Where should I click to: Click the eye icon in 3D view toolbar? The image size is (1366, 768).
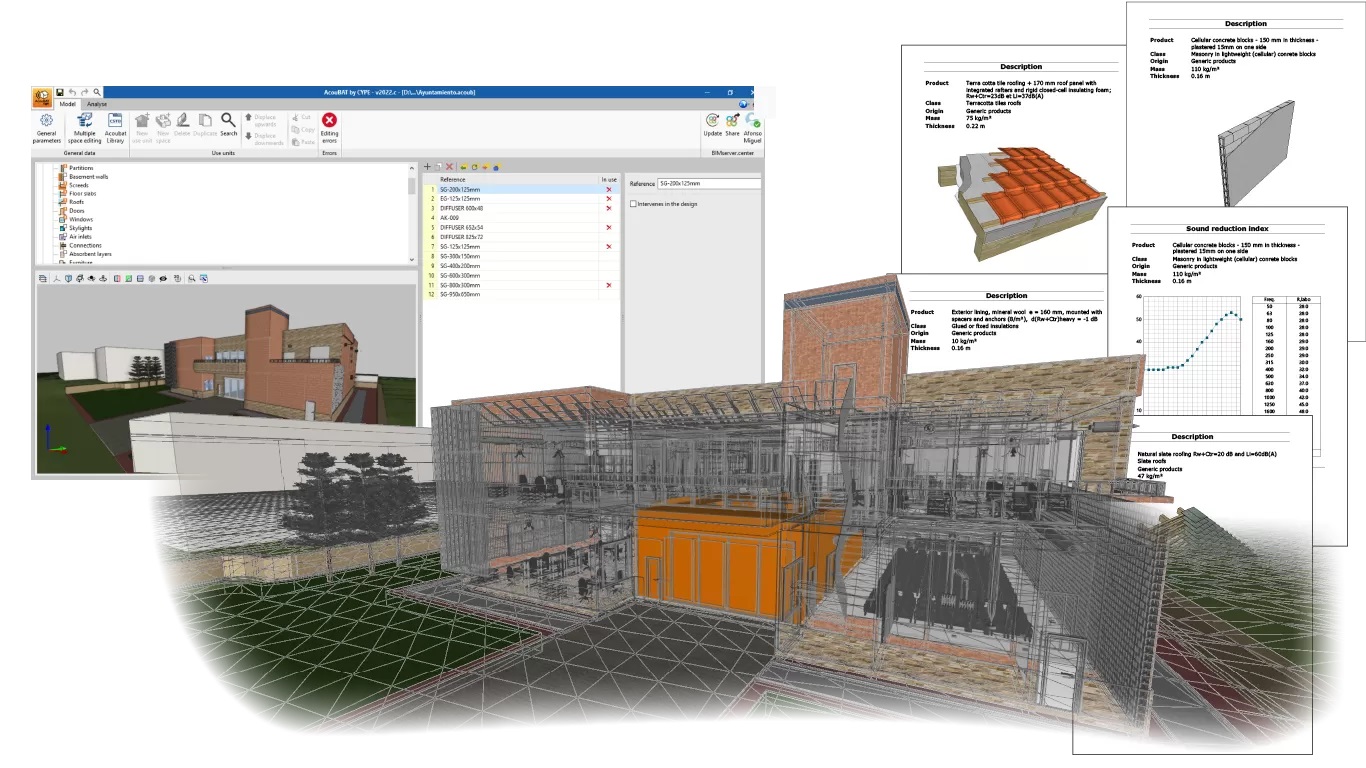(163, 278)
